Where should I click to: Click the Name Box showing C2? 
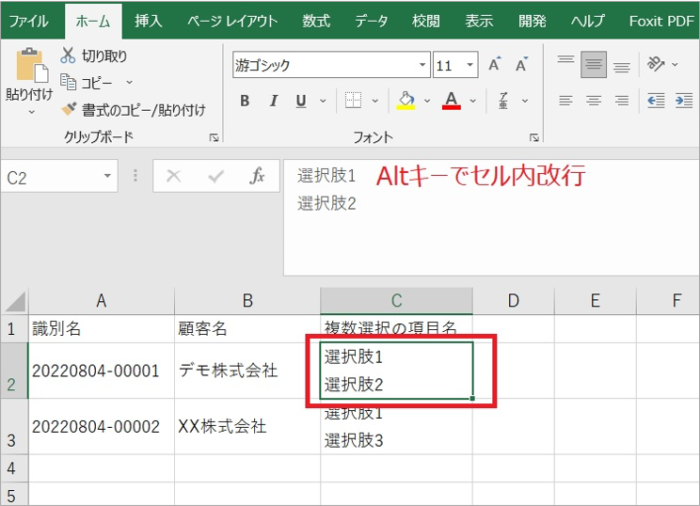coord(59,176)
